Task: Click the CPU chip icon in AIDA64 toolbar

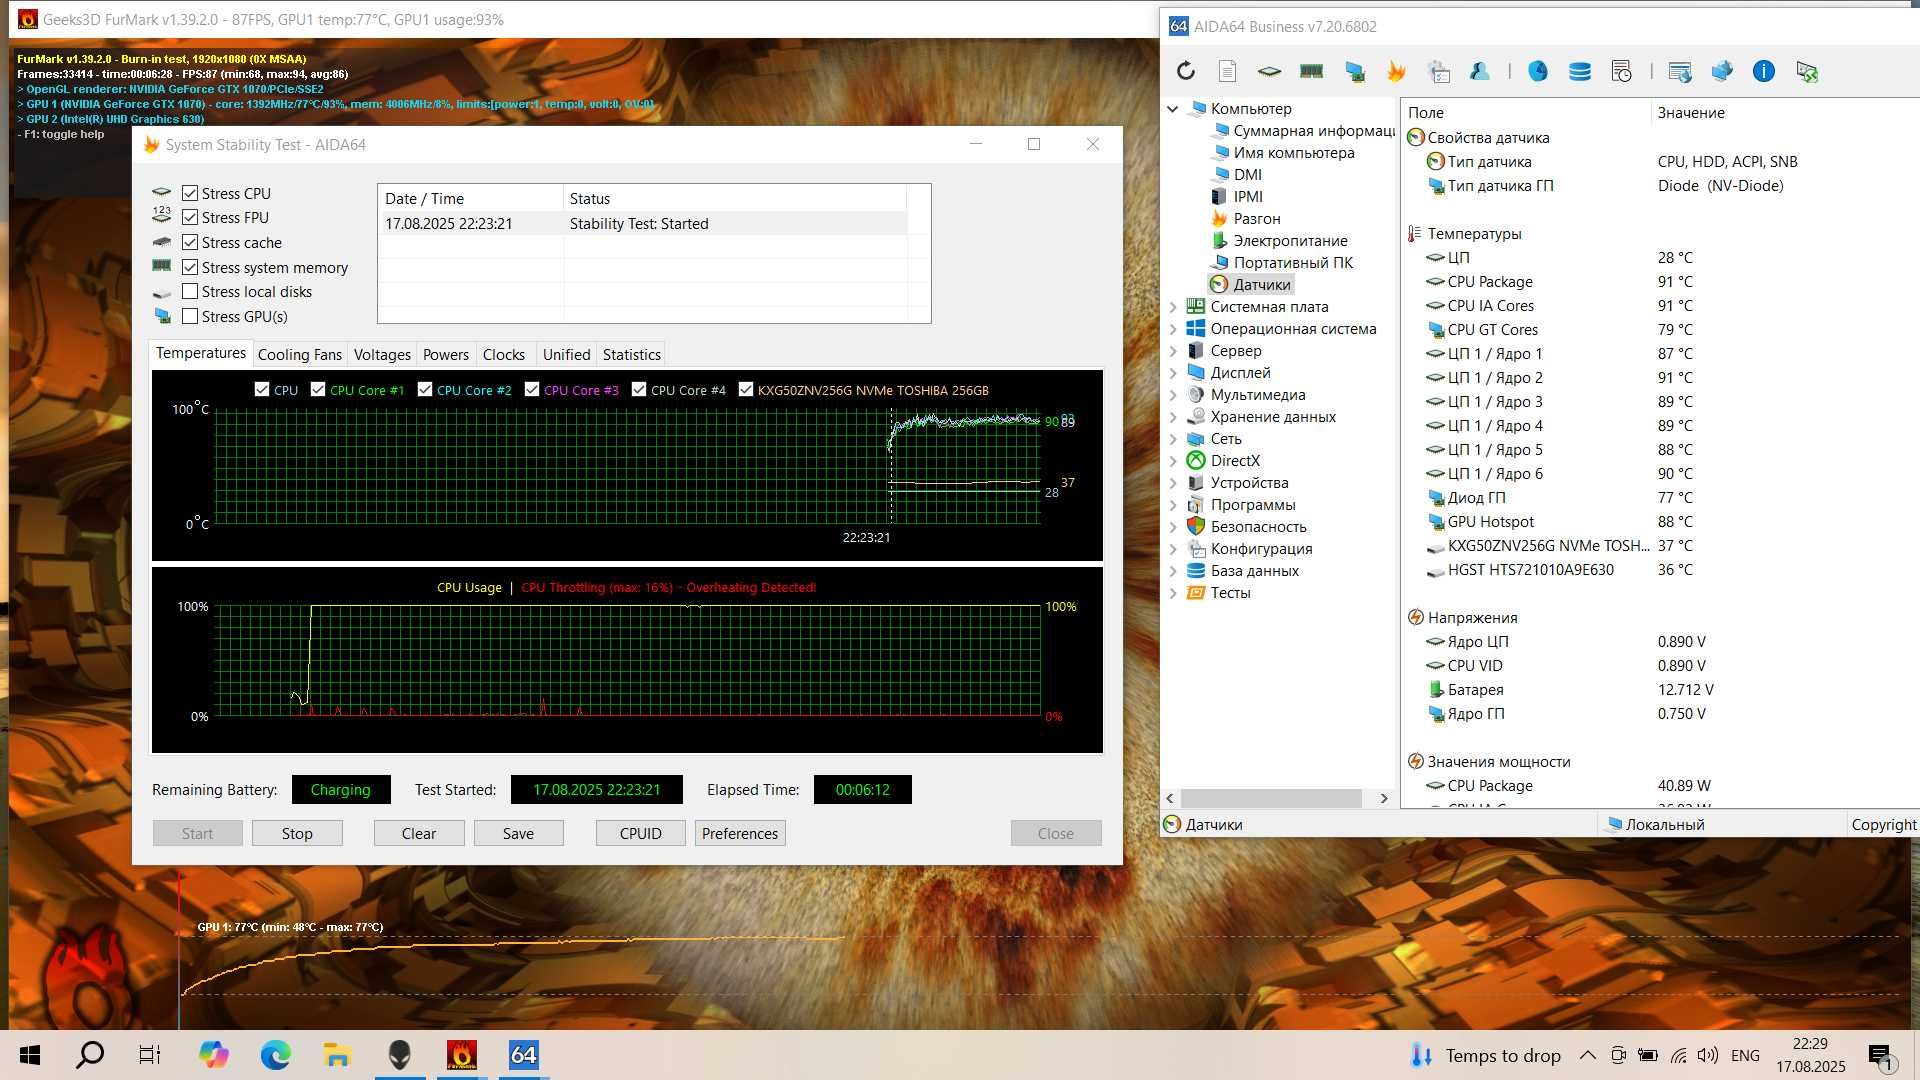Action: tap(1269, 71)
